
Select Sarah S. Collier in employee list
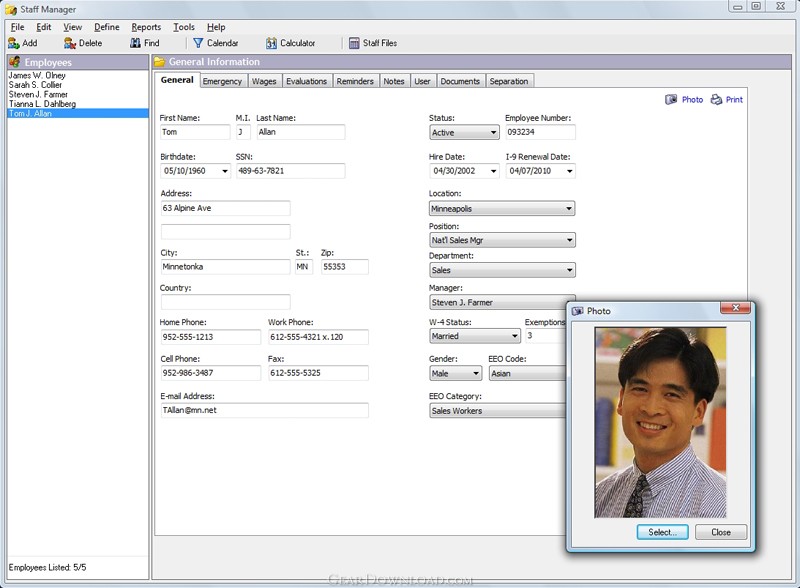pyautogui.click(x=37, y=85)
